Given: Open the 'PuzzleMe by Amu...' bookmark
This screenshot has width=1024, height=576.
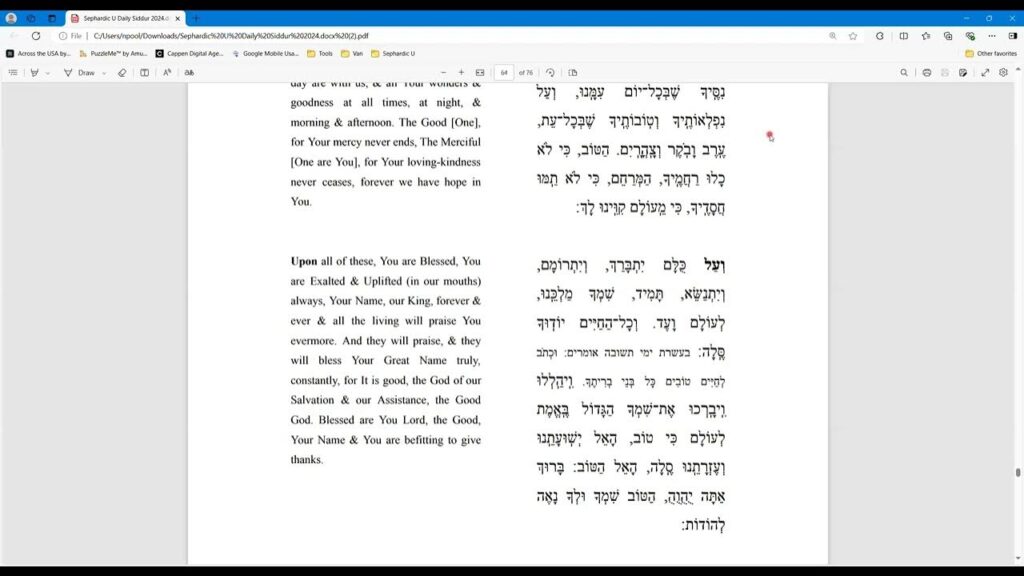Looking at the screenshot, I should (114, 54).
